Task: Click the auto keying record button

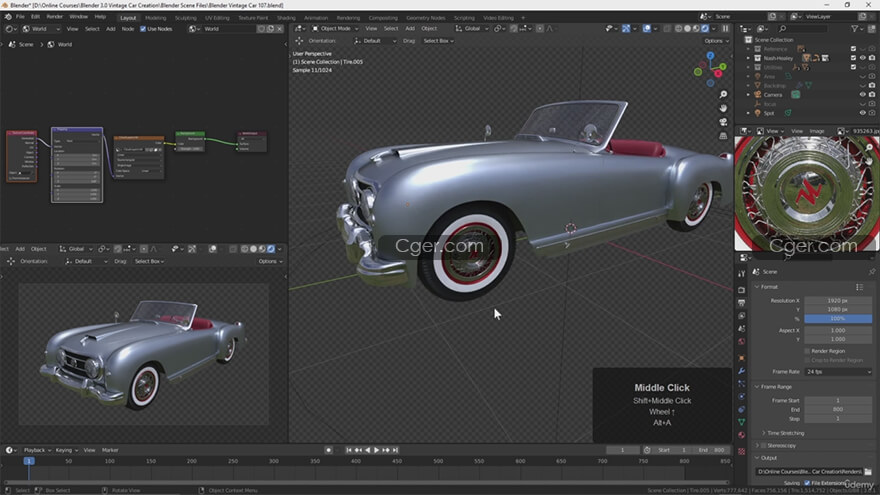Action: pos(329,450)
